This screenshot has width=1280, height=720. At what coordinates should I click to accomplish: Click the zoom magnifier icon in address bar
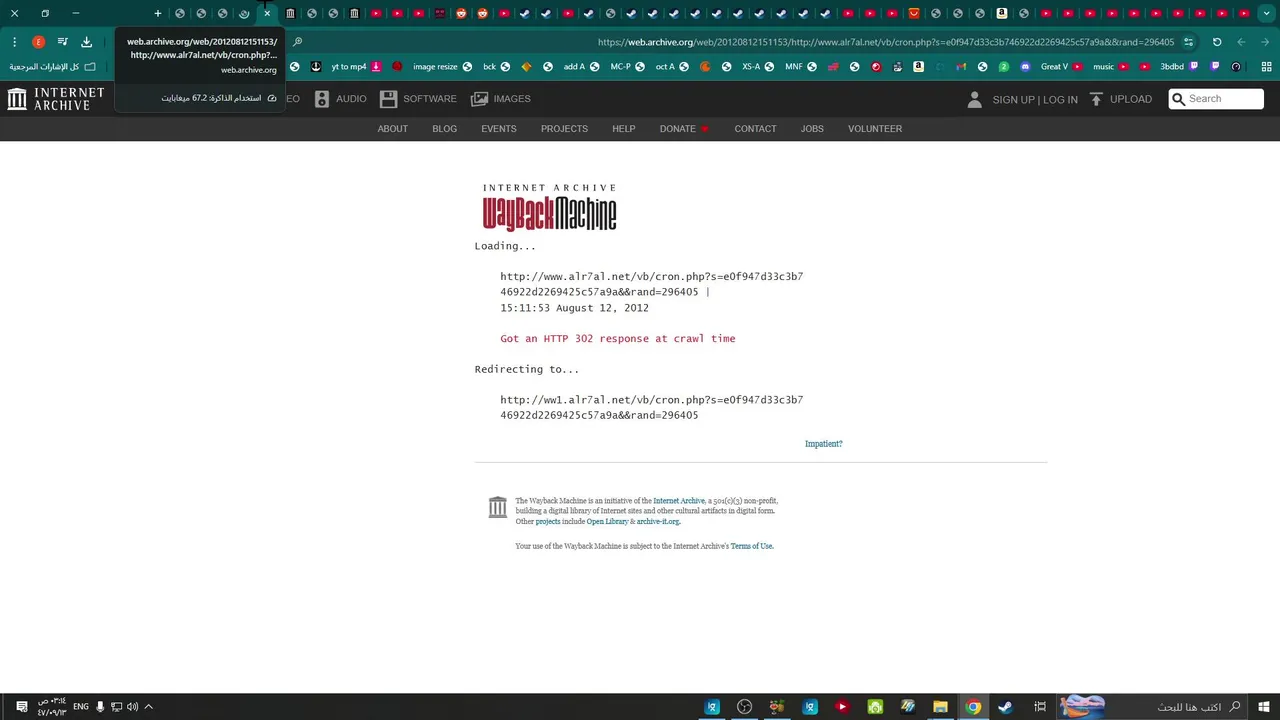point(297,42)
